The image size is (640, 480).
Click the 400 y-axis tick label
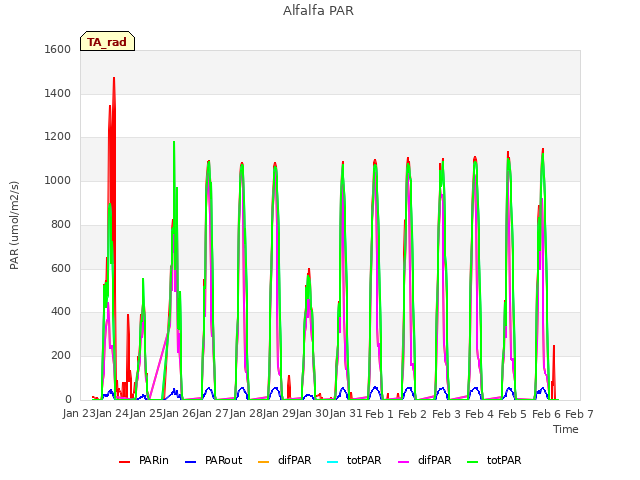pos(61,312)
